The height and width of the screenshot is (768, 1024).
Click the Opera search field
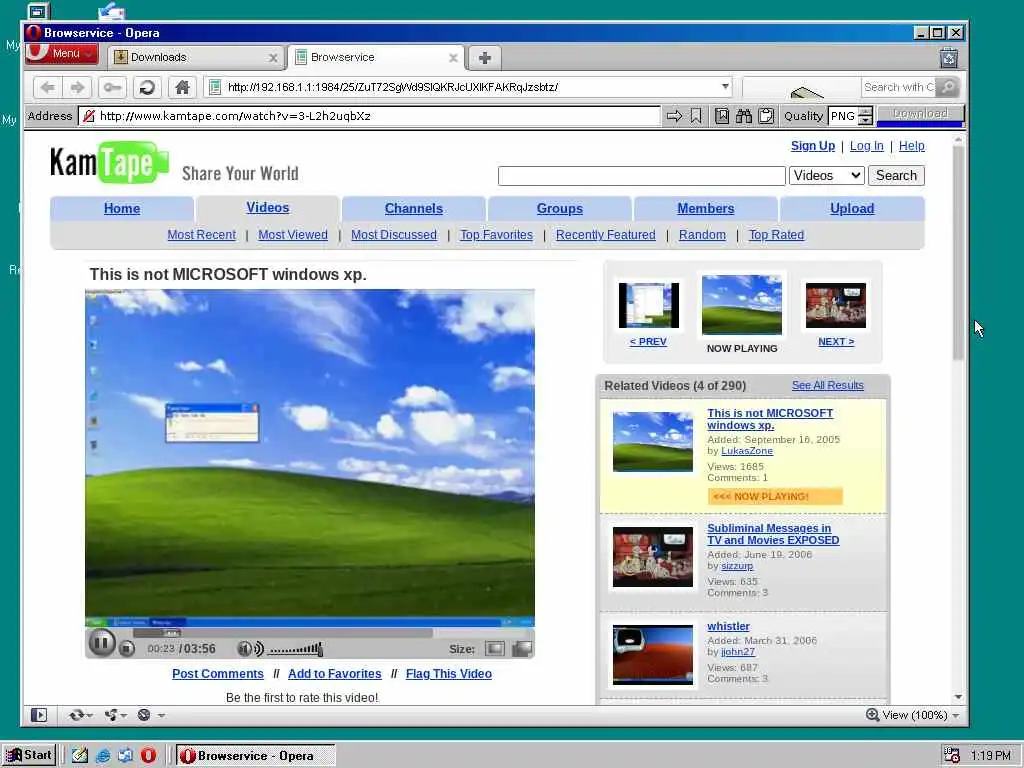point(899,87)
